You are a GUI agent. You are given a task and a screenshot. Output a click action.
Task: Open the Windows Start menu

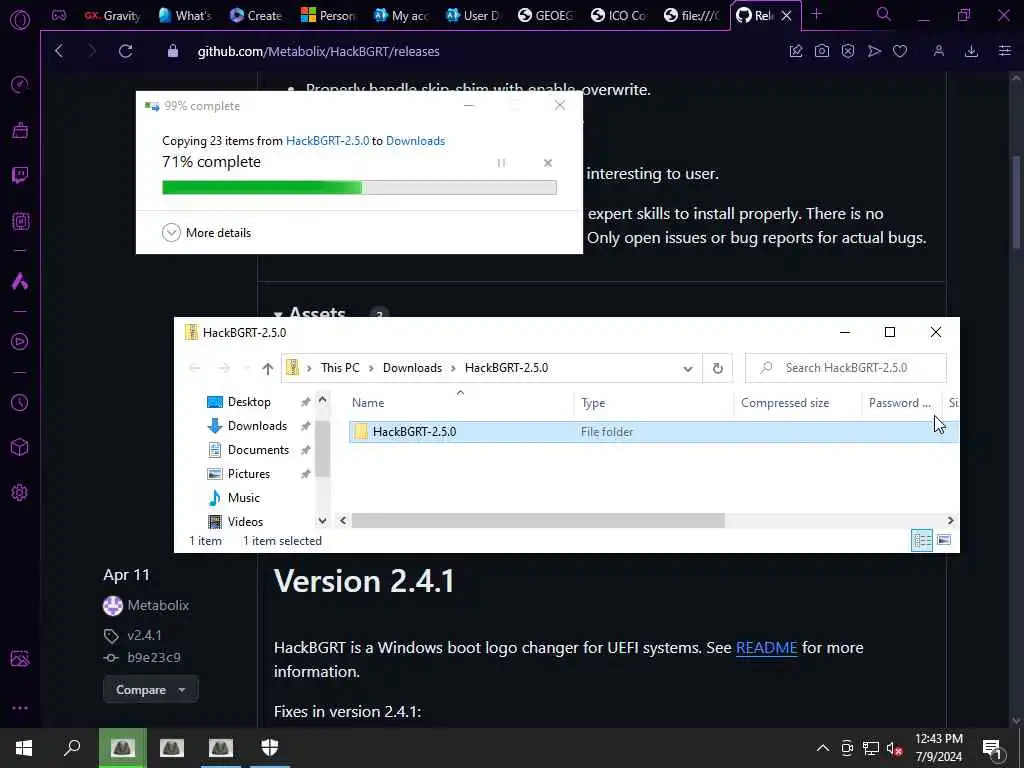24,748
